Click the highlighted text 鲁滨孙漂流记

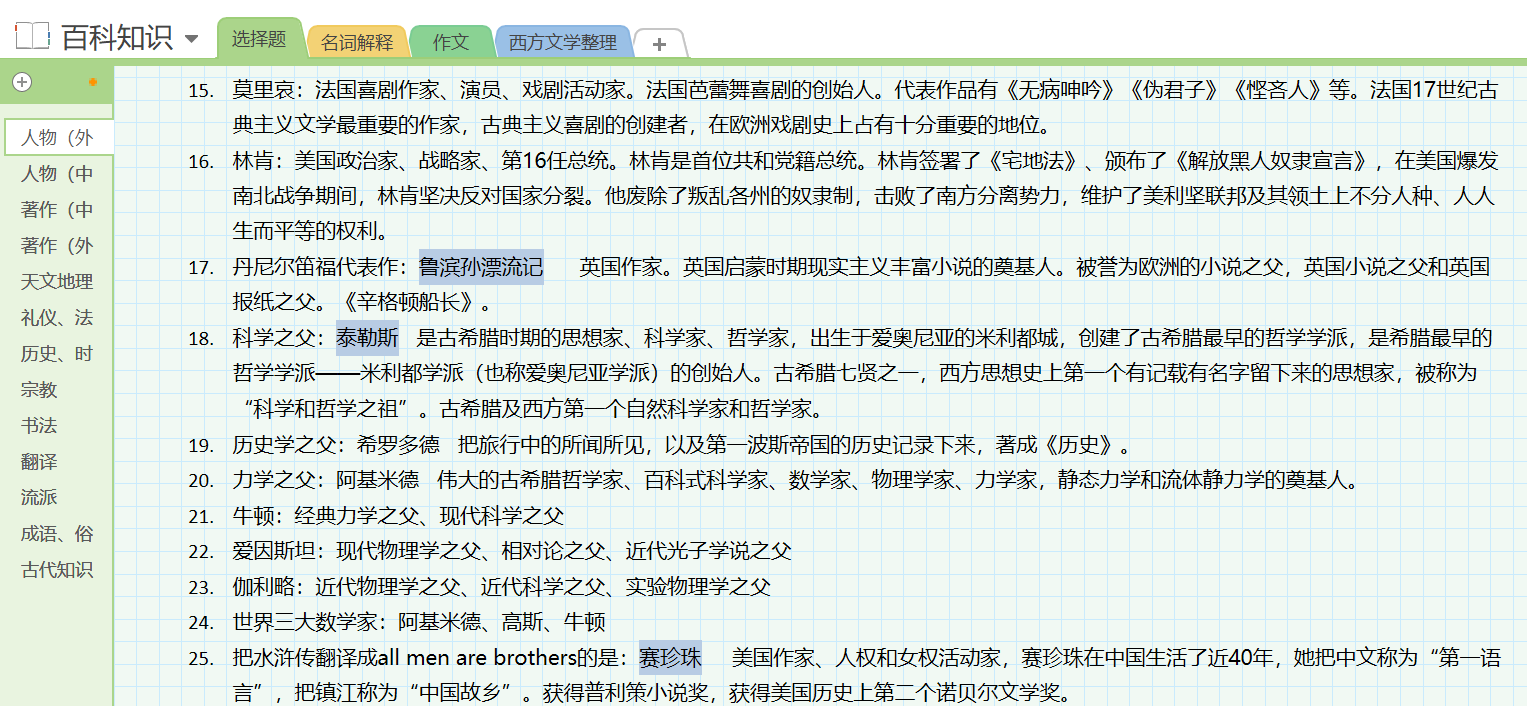(x=481, y=267)
